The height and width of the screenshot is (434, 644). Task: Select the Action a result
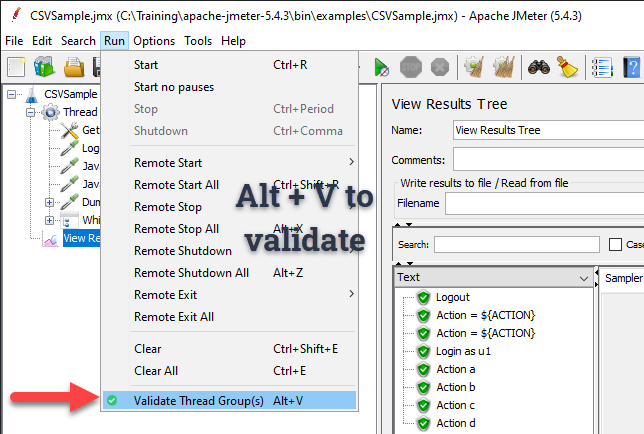(x=455, y=370)
